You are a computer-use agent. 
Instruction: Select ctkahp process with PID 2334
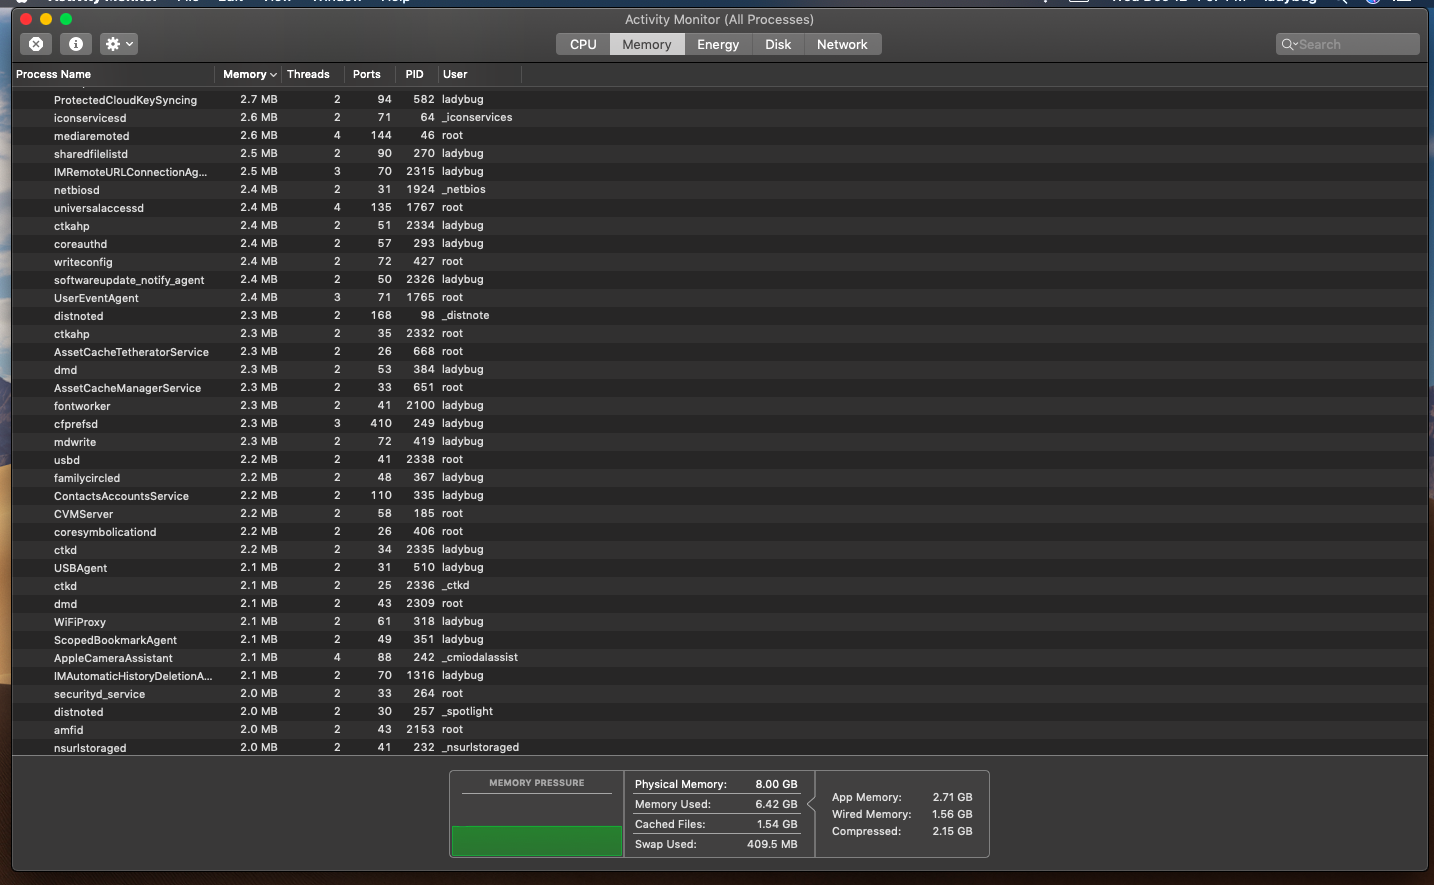coord(719,226)
